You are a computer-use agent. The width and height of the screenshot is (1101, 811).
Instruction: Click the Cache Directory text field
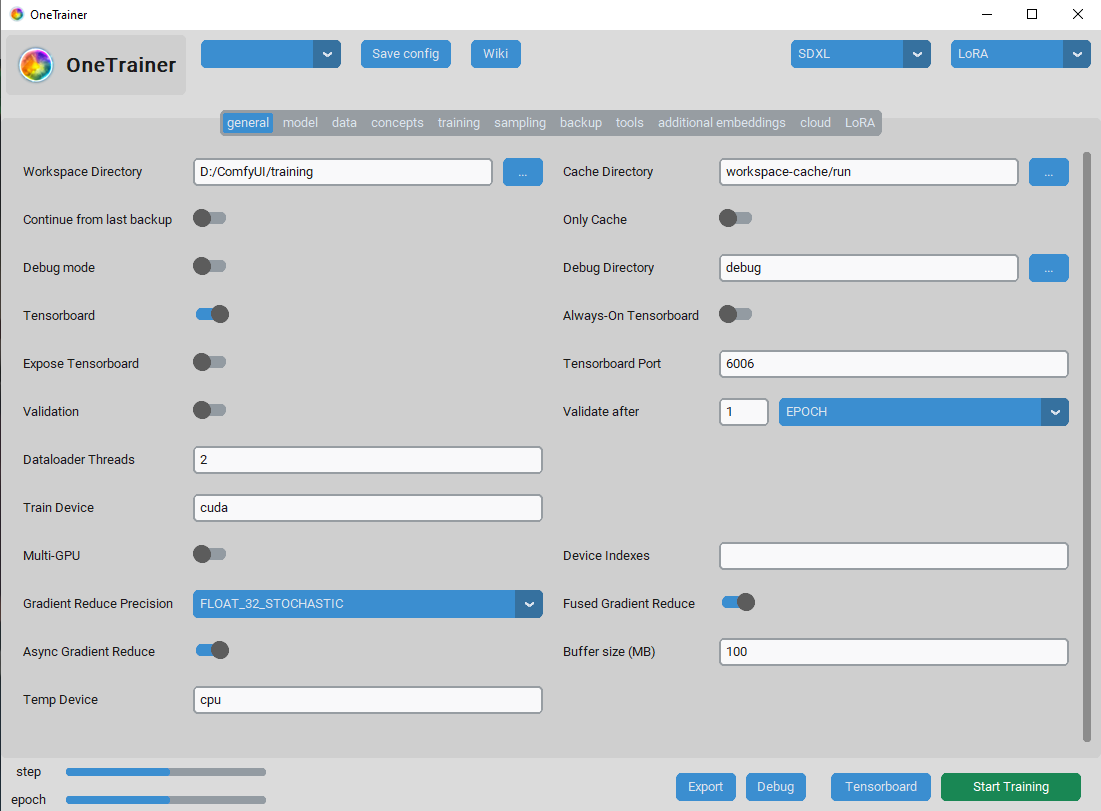pyautogui.click(x=869, y=172)
